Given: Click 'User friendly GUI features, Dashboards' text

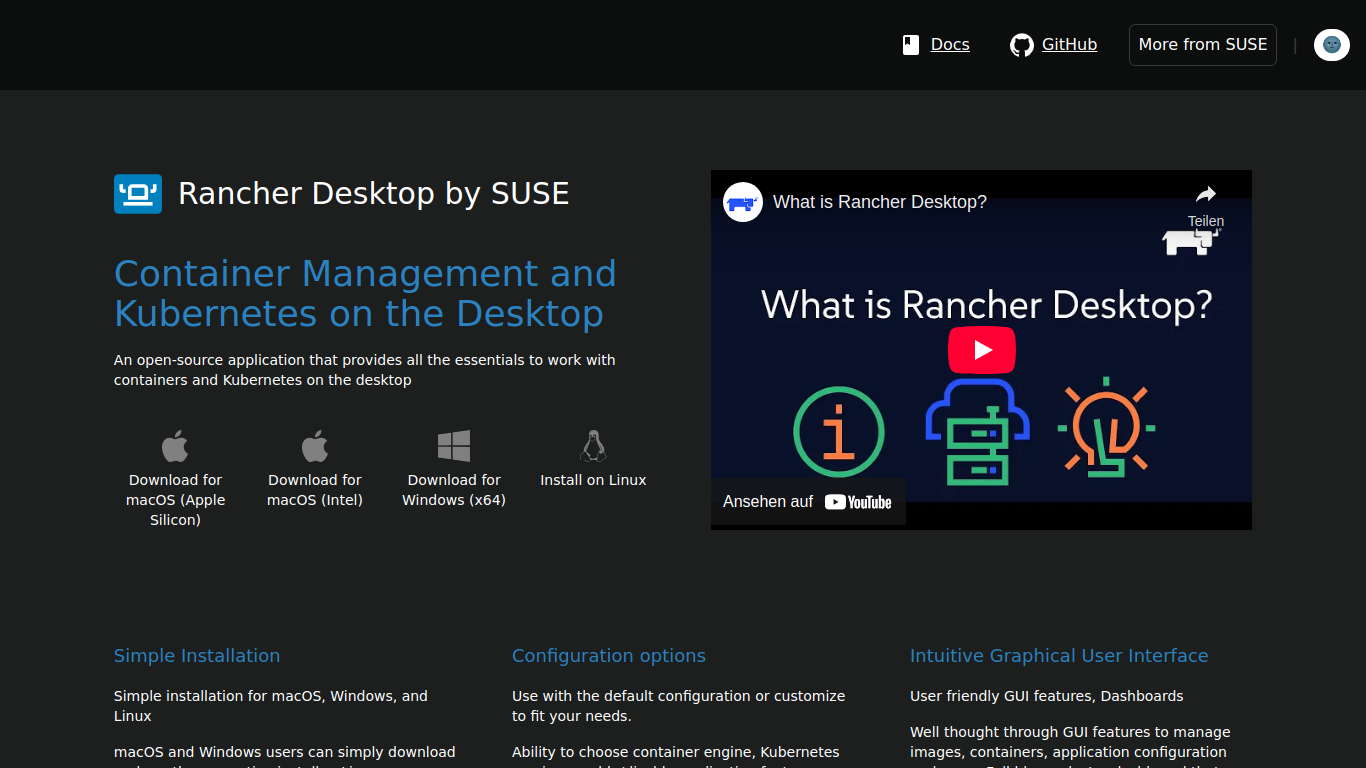Looking at the screenshot, I should click(1047, 696).
